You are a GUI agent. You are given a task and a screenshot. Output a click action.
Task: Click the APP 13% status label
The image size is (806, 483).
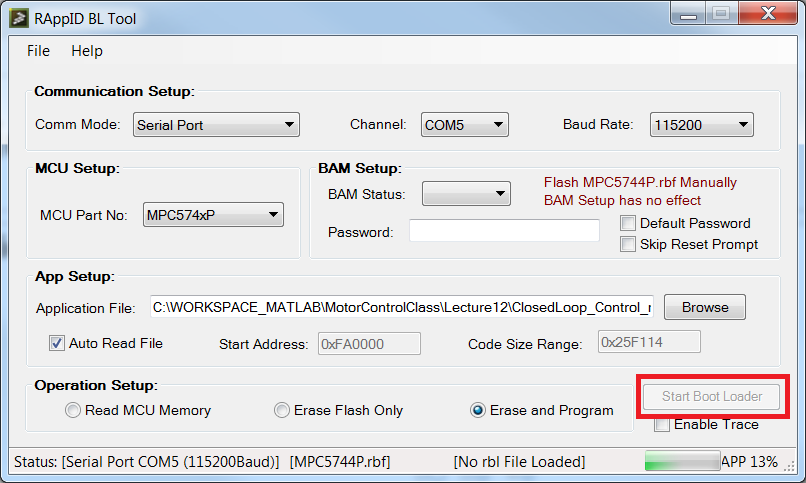(749, 462)
